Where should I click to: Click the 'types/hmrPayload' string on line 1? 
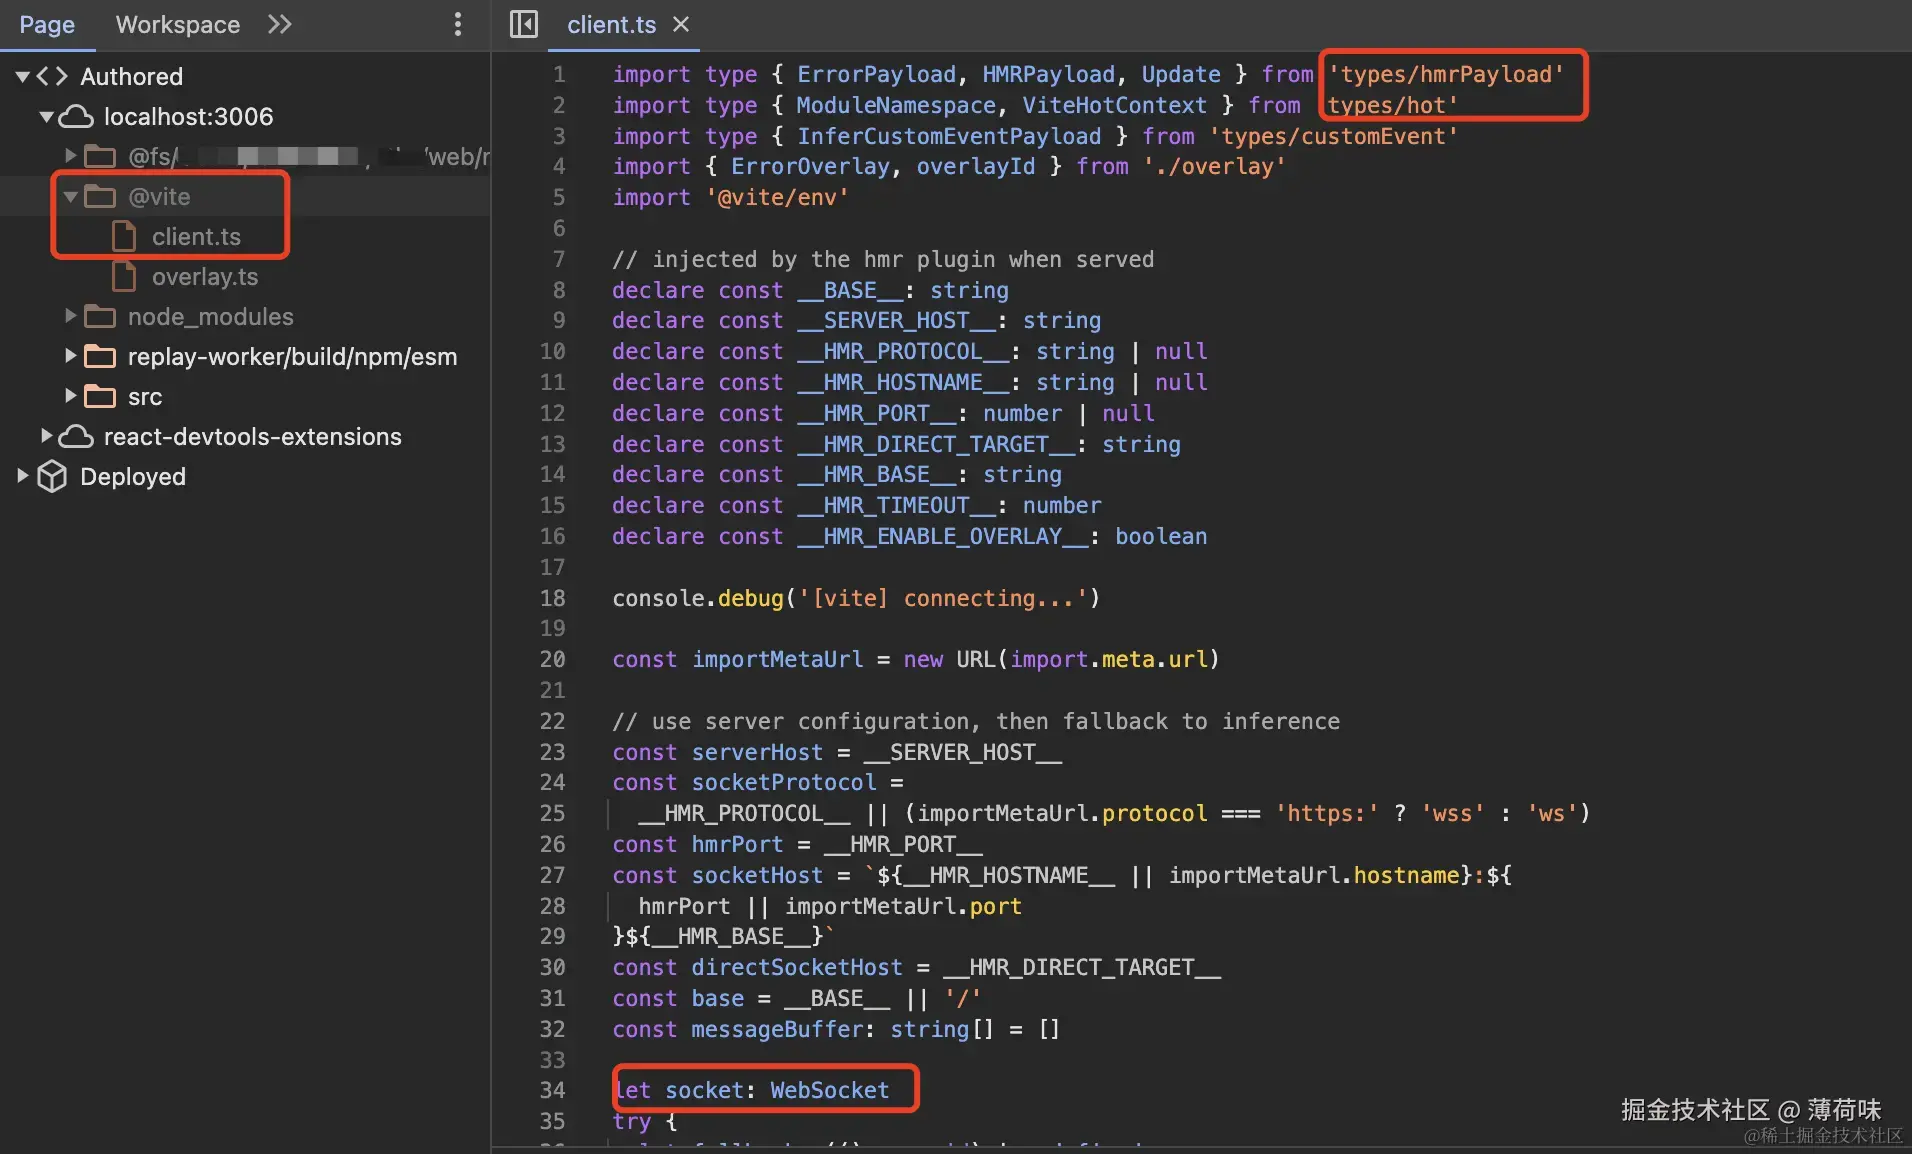pyautogui.click(x=1446, y=74)
